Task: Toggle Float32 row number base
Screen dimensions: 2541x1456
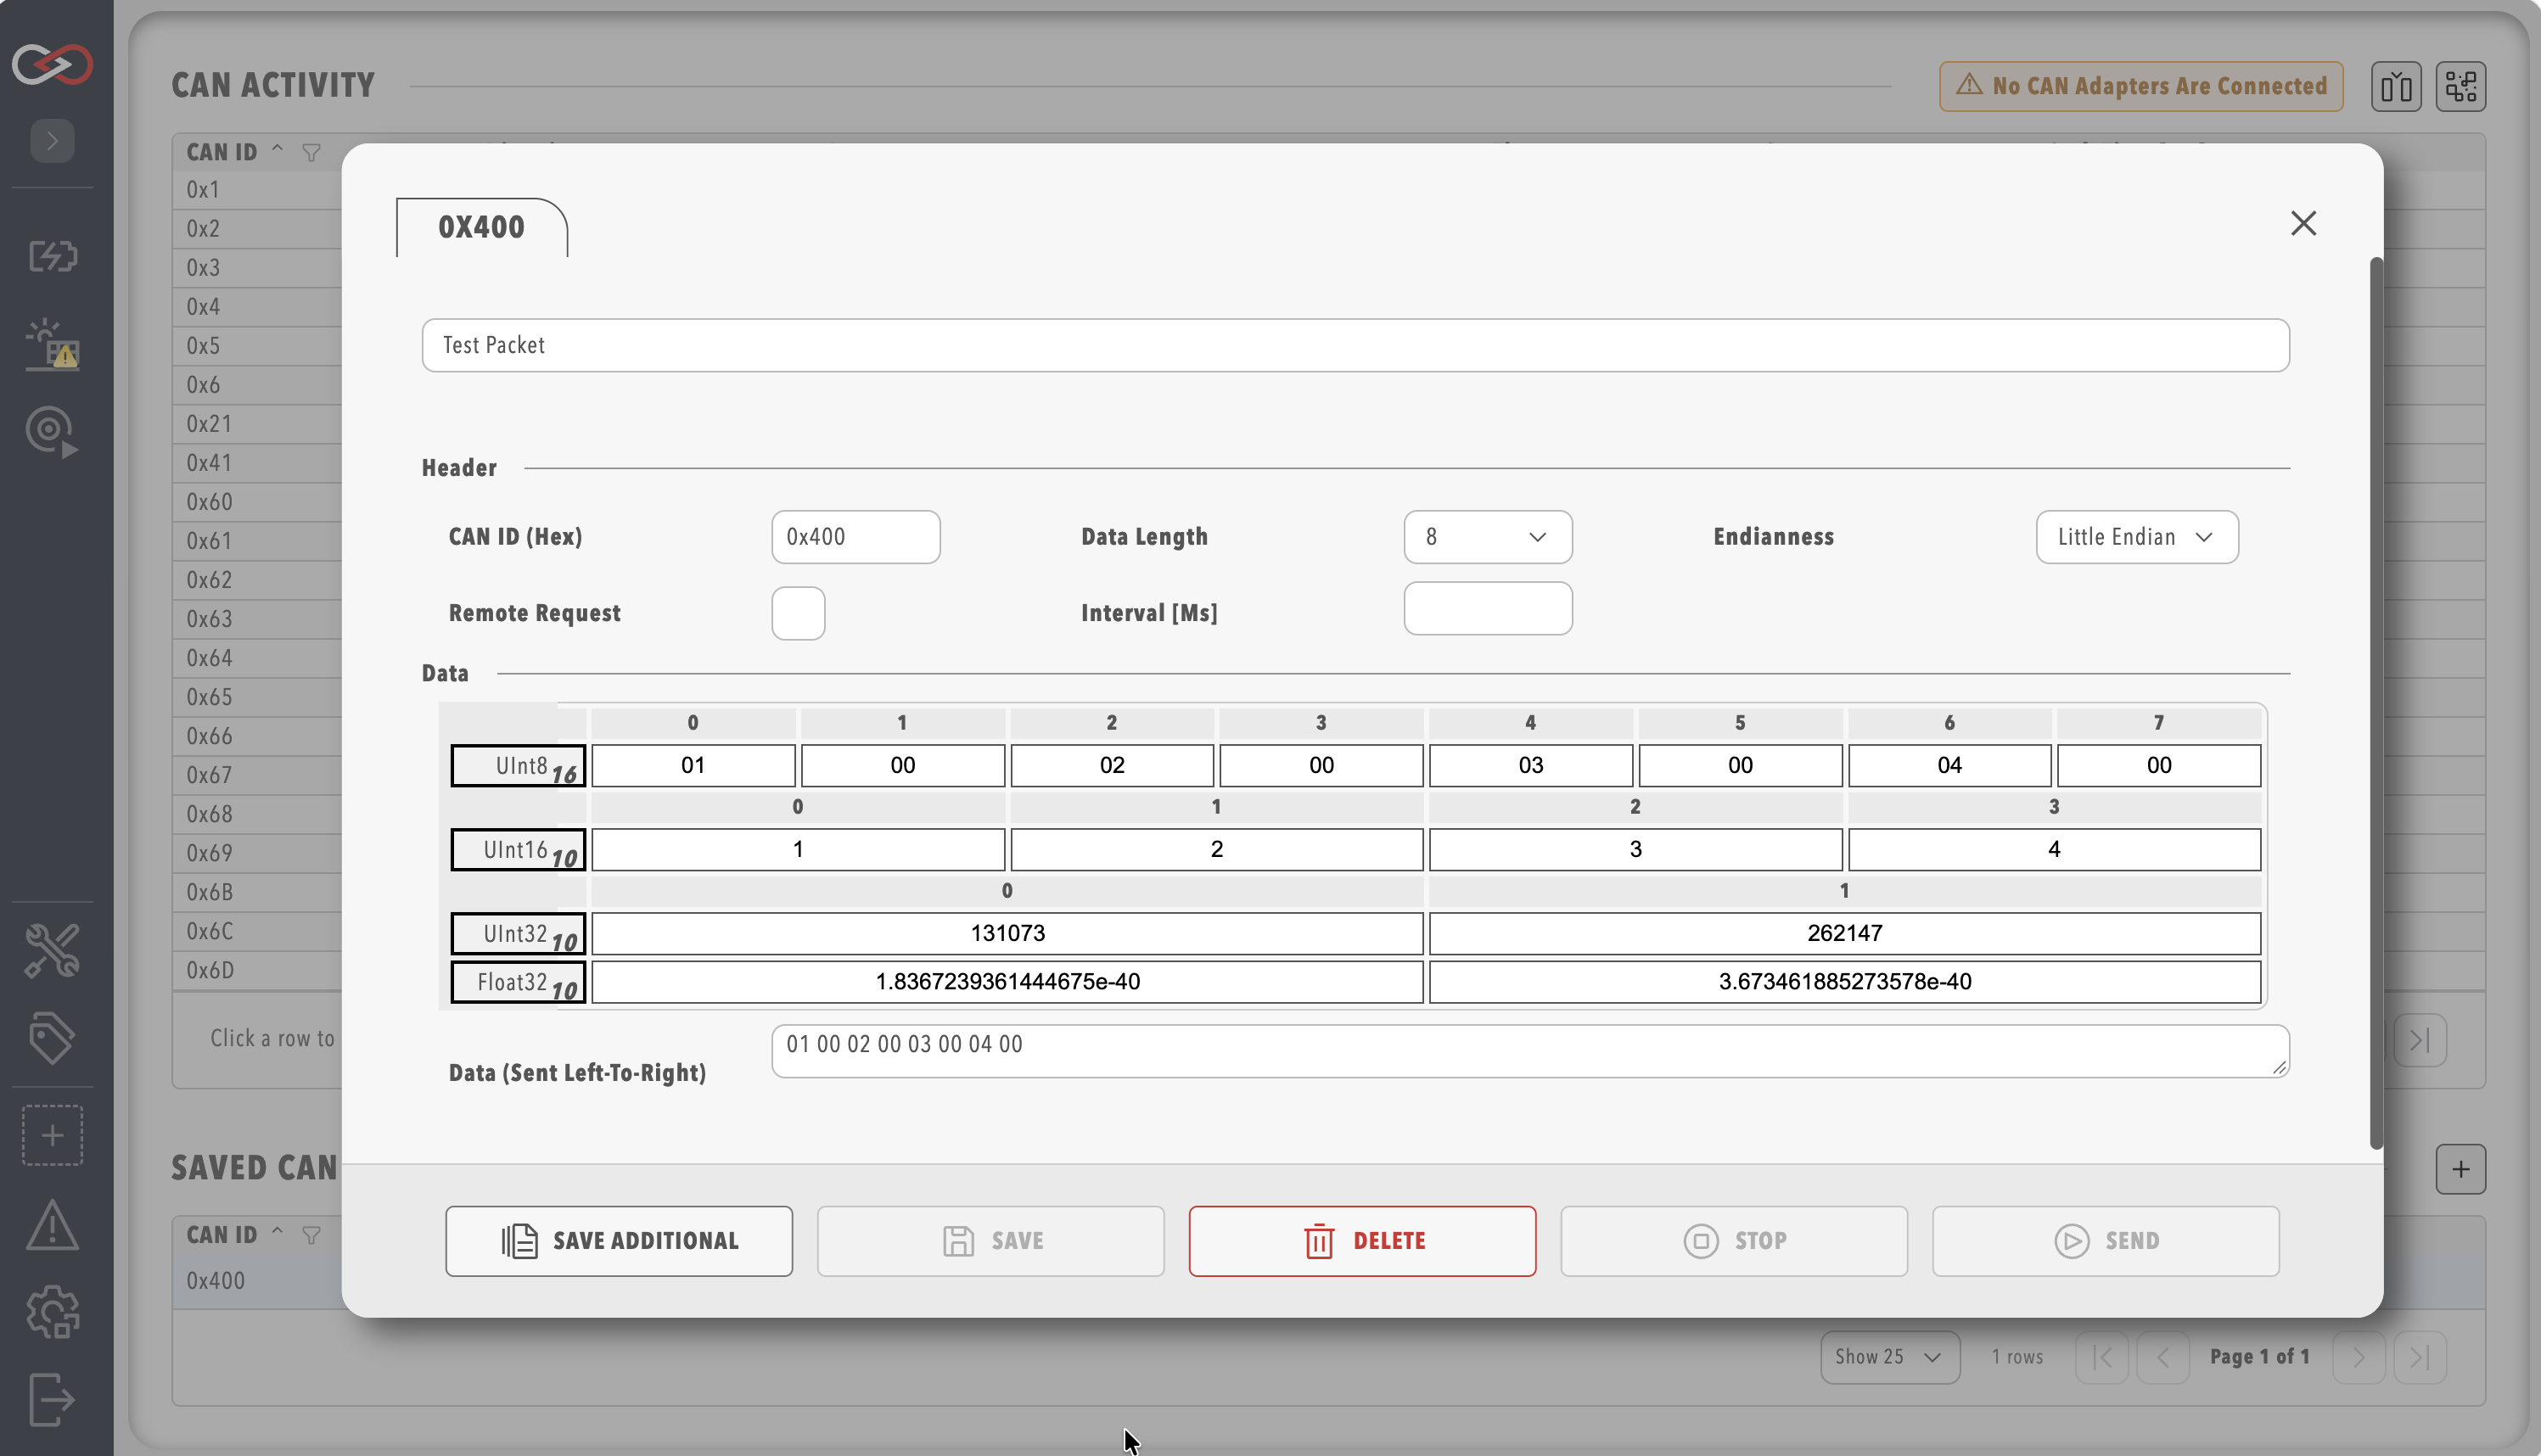Action: [518, 982]
